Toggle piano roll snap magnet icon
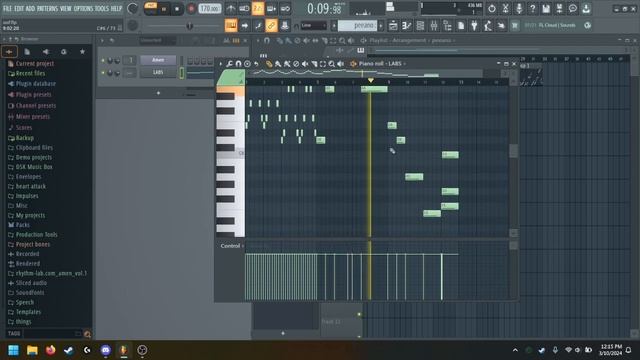The image size is (640, 360). tap(238, 64)
